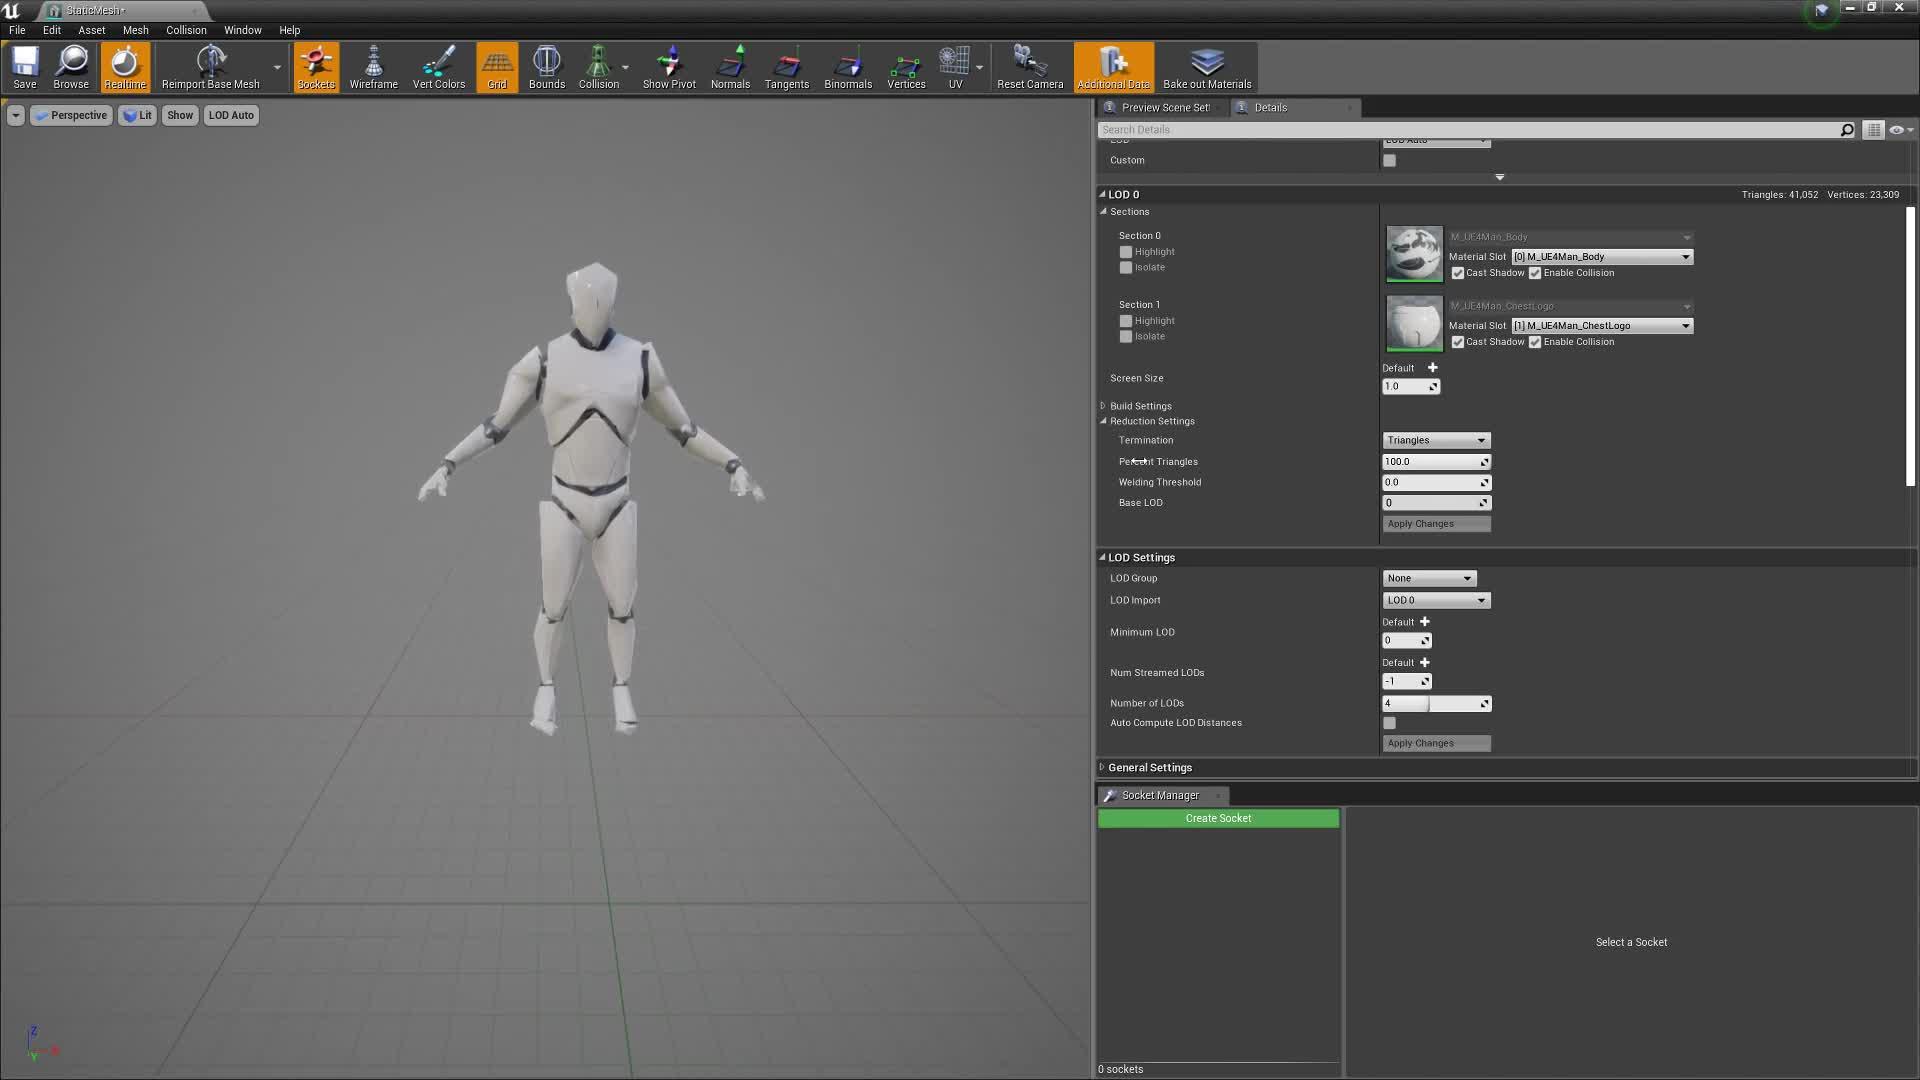The width and height of the screenshot is (1920, 1080).
Task: Enable Highlight for Section 0
Action: pos(1126,251)
